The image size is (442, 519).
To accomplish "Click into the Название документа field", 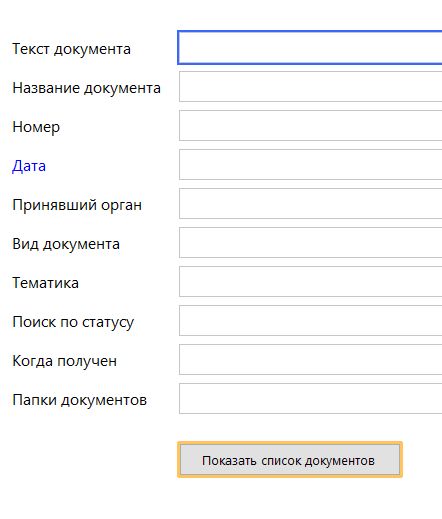I will coord(311,87).
